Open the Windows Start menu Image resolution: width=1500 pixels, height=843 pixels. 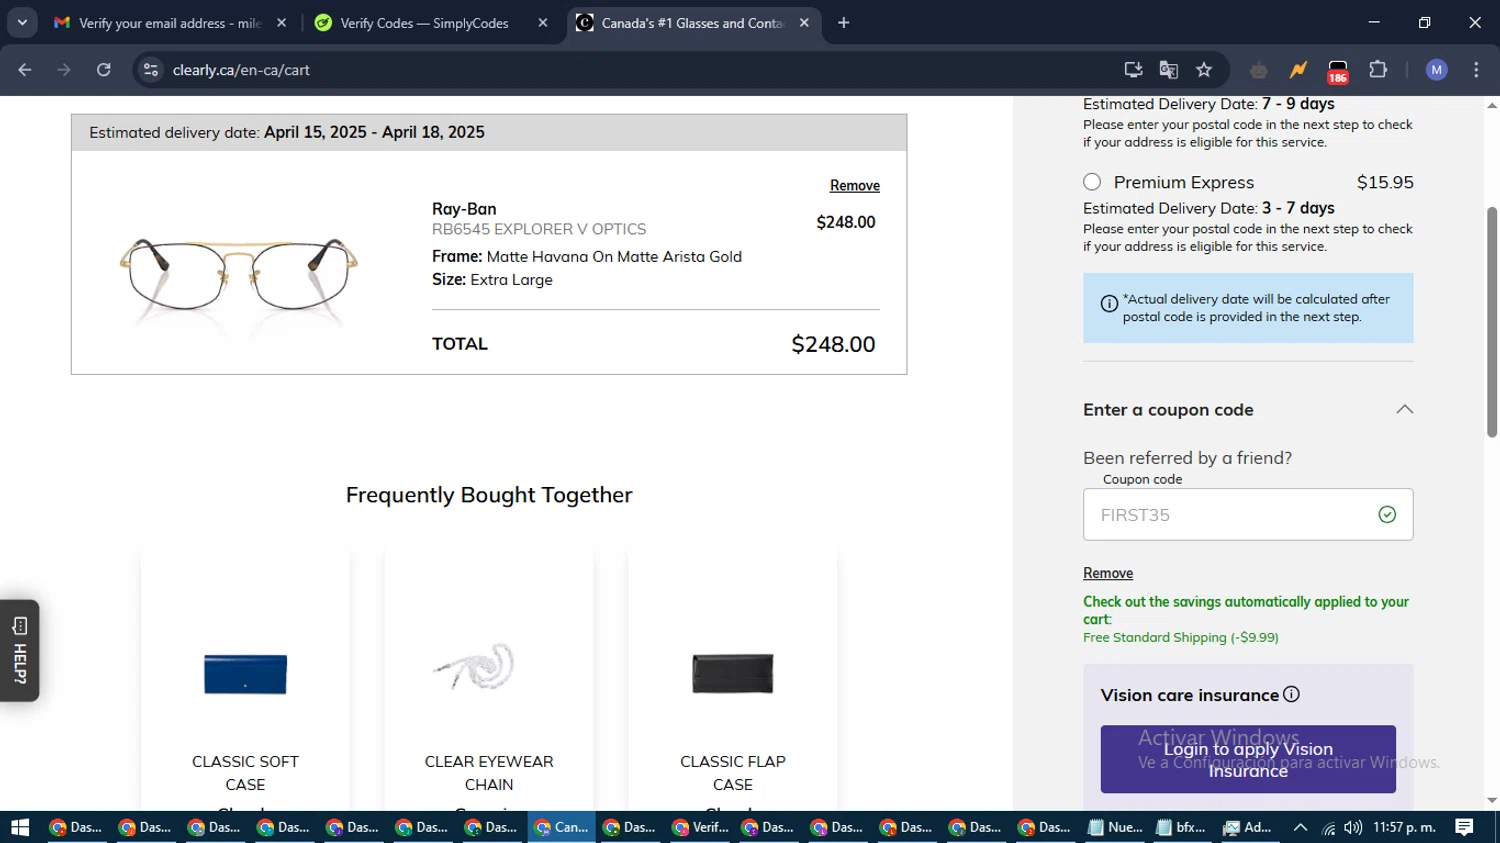[20, 827]
